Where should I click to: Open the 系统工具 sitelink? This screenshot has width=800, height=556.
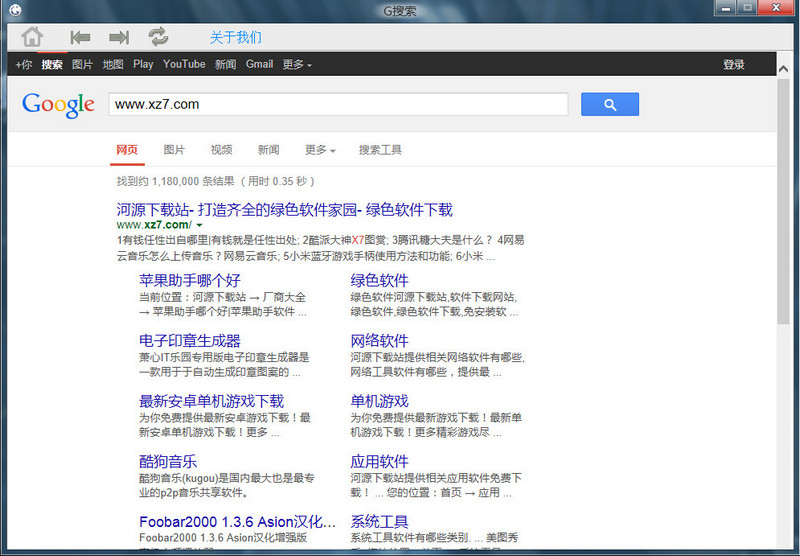[x=379, y=521]
